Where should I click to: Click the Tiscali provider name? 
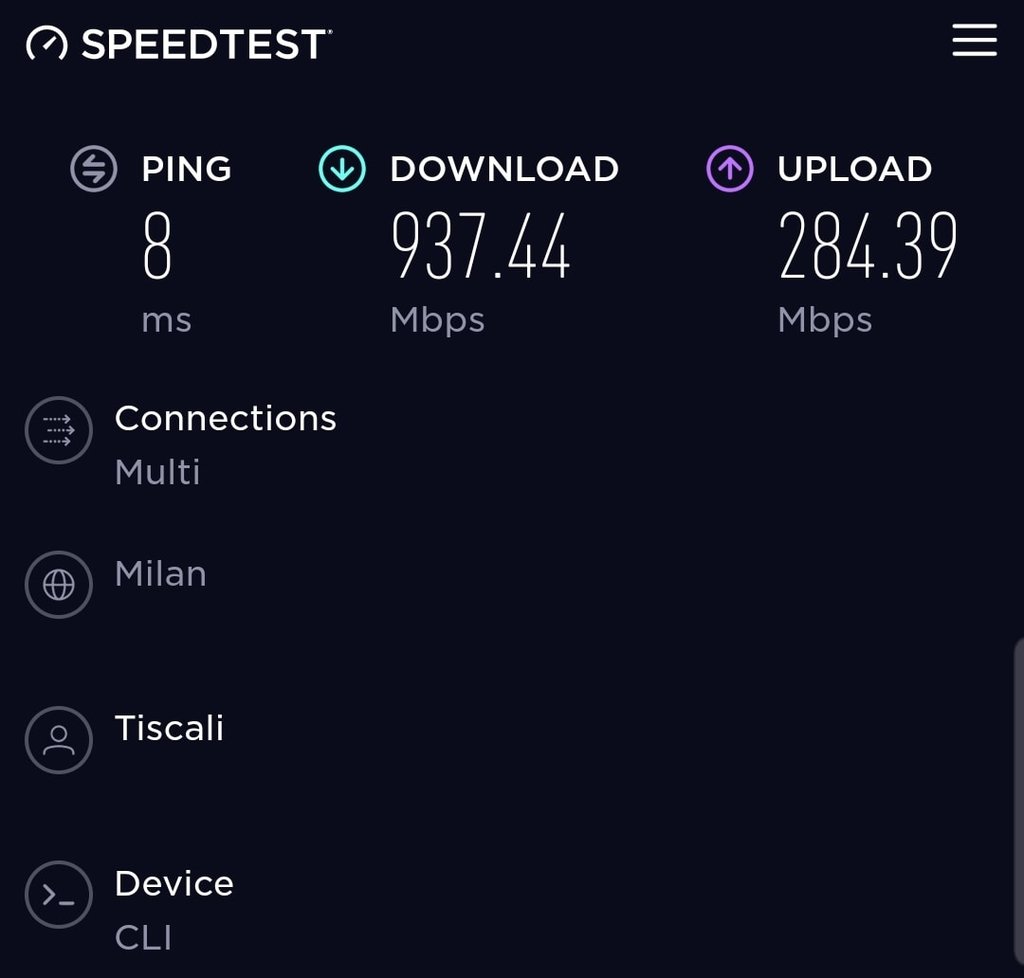point(169,728)
